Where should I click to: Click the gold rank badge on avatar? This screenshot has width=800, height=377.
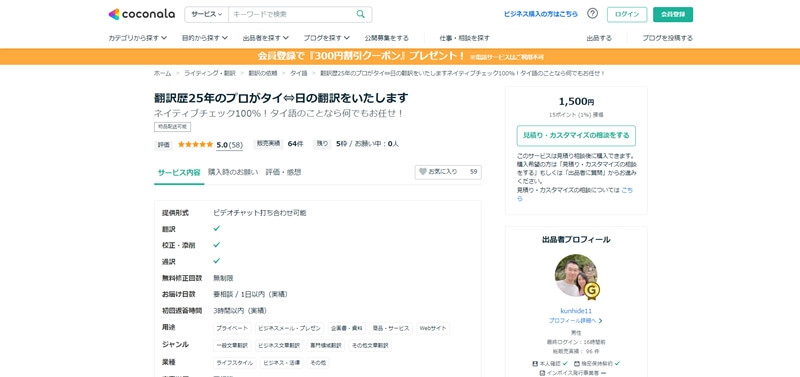(591, 291)
